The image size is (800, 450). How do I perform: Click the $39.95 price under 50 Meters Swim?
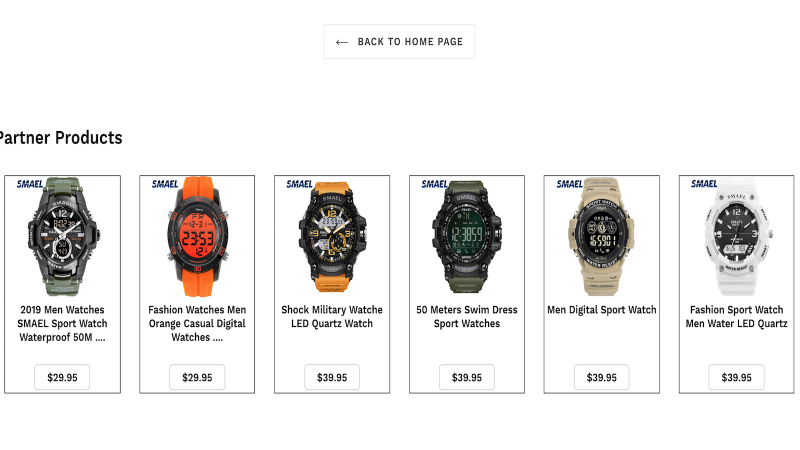467,378
